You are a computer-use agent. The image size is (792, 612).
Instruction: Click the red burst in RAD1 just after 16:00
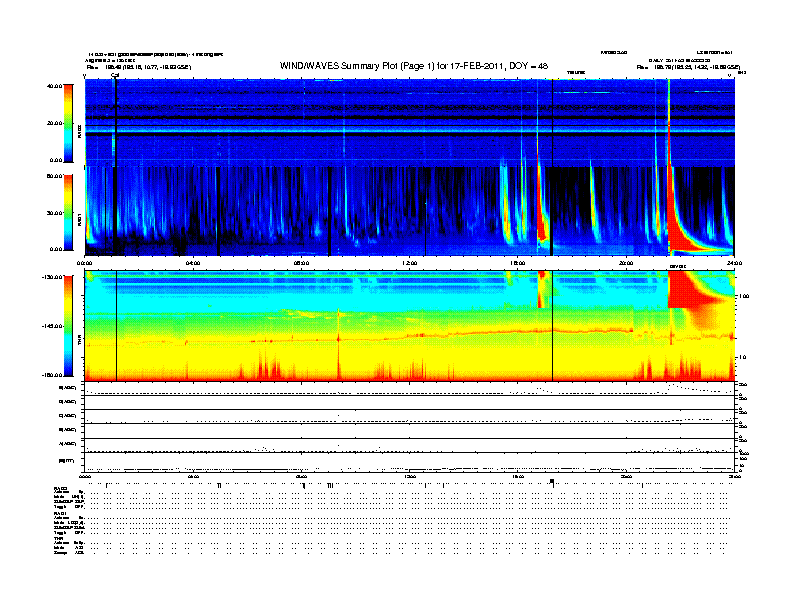(x=542, y=212)
